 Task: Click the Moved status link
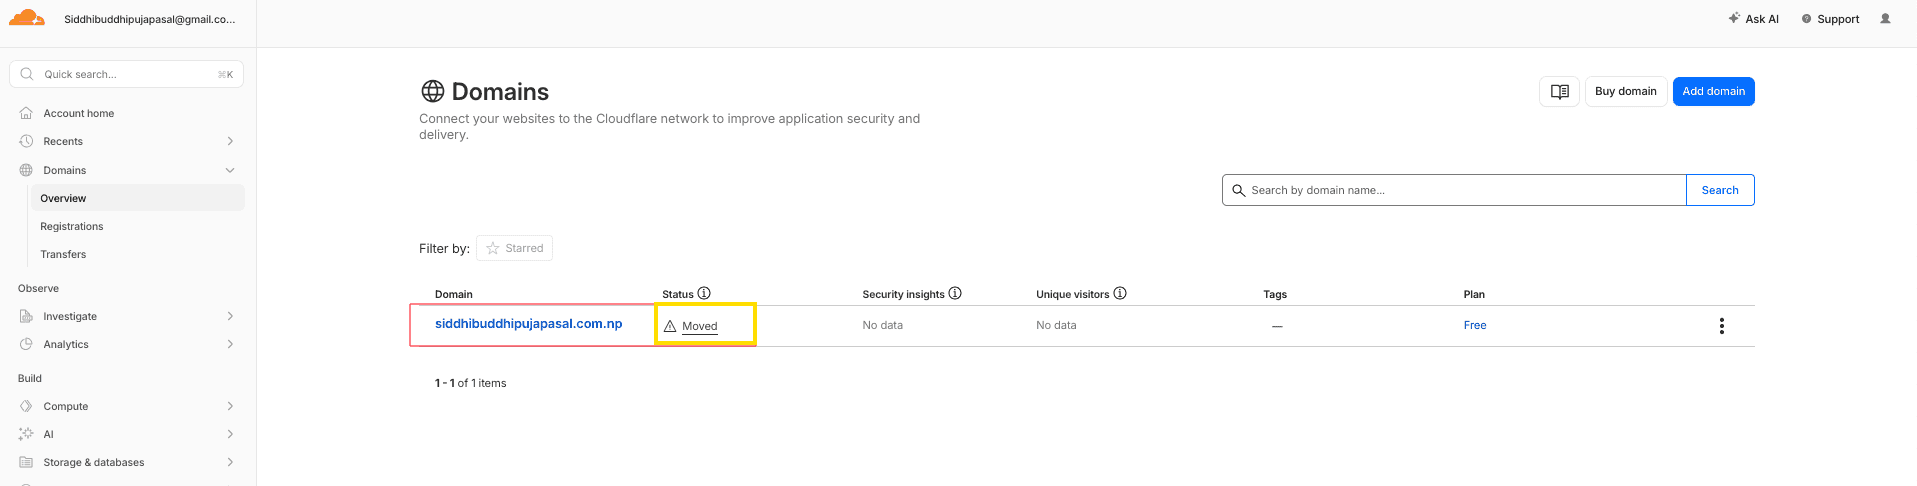coord(700,326)
